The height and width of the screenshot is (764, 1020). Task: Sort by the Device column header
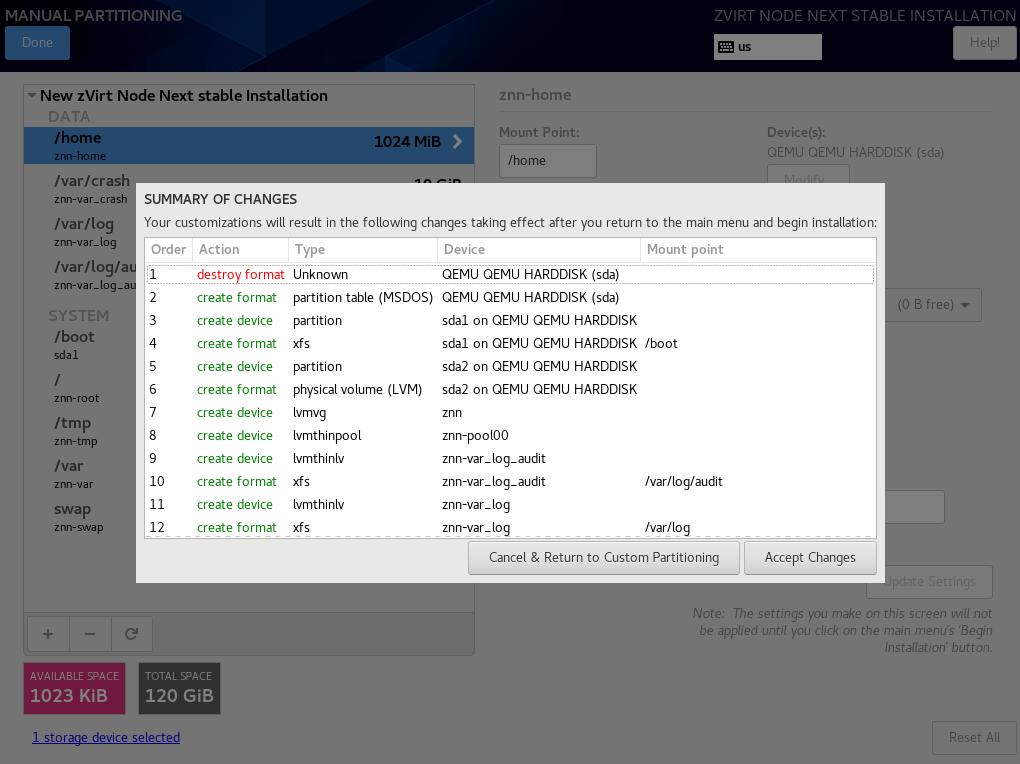tap(539, 250)
